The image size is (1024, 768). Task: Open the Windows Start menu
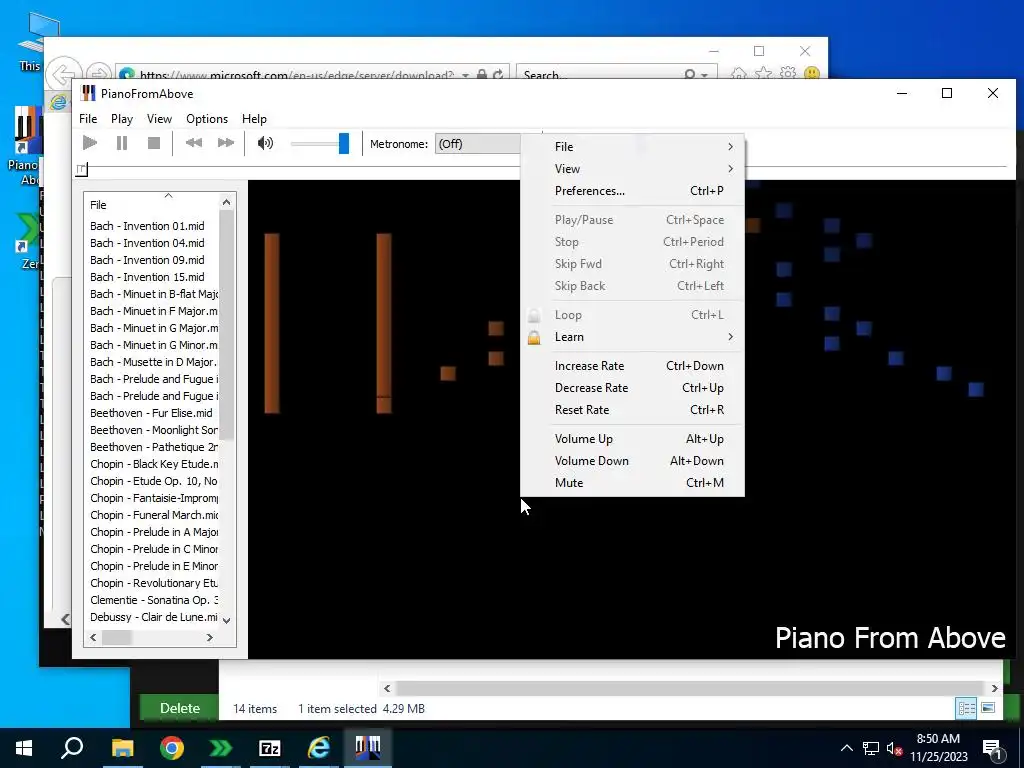(x=24, y=748)
